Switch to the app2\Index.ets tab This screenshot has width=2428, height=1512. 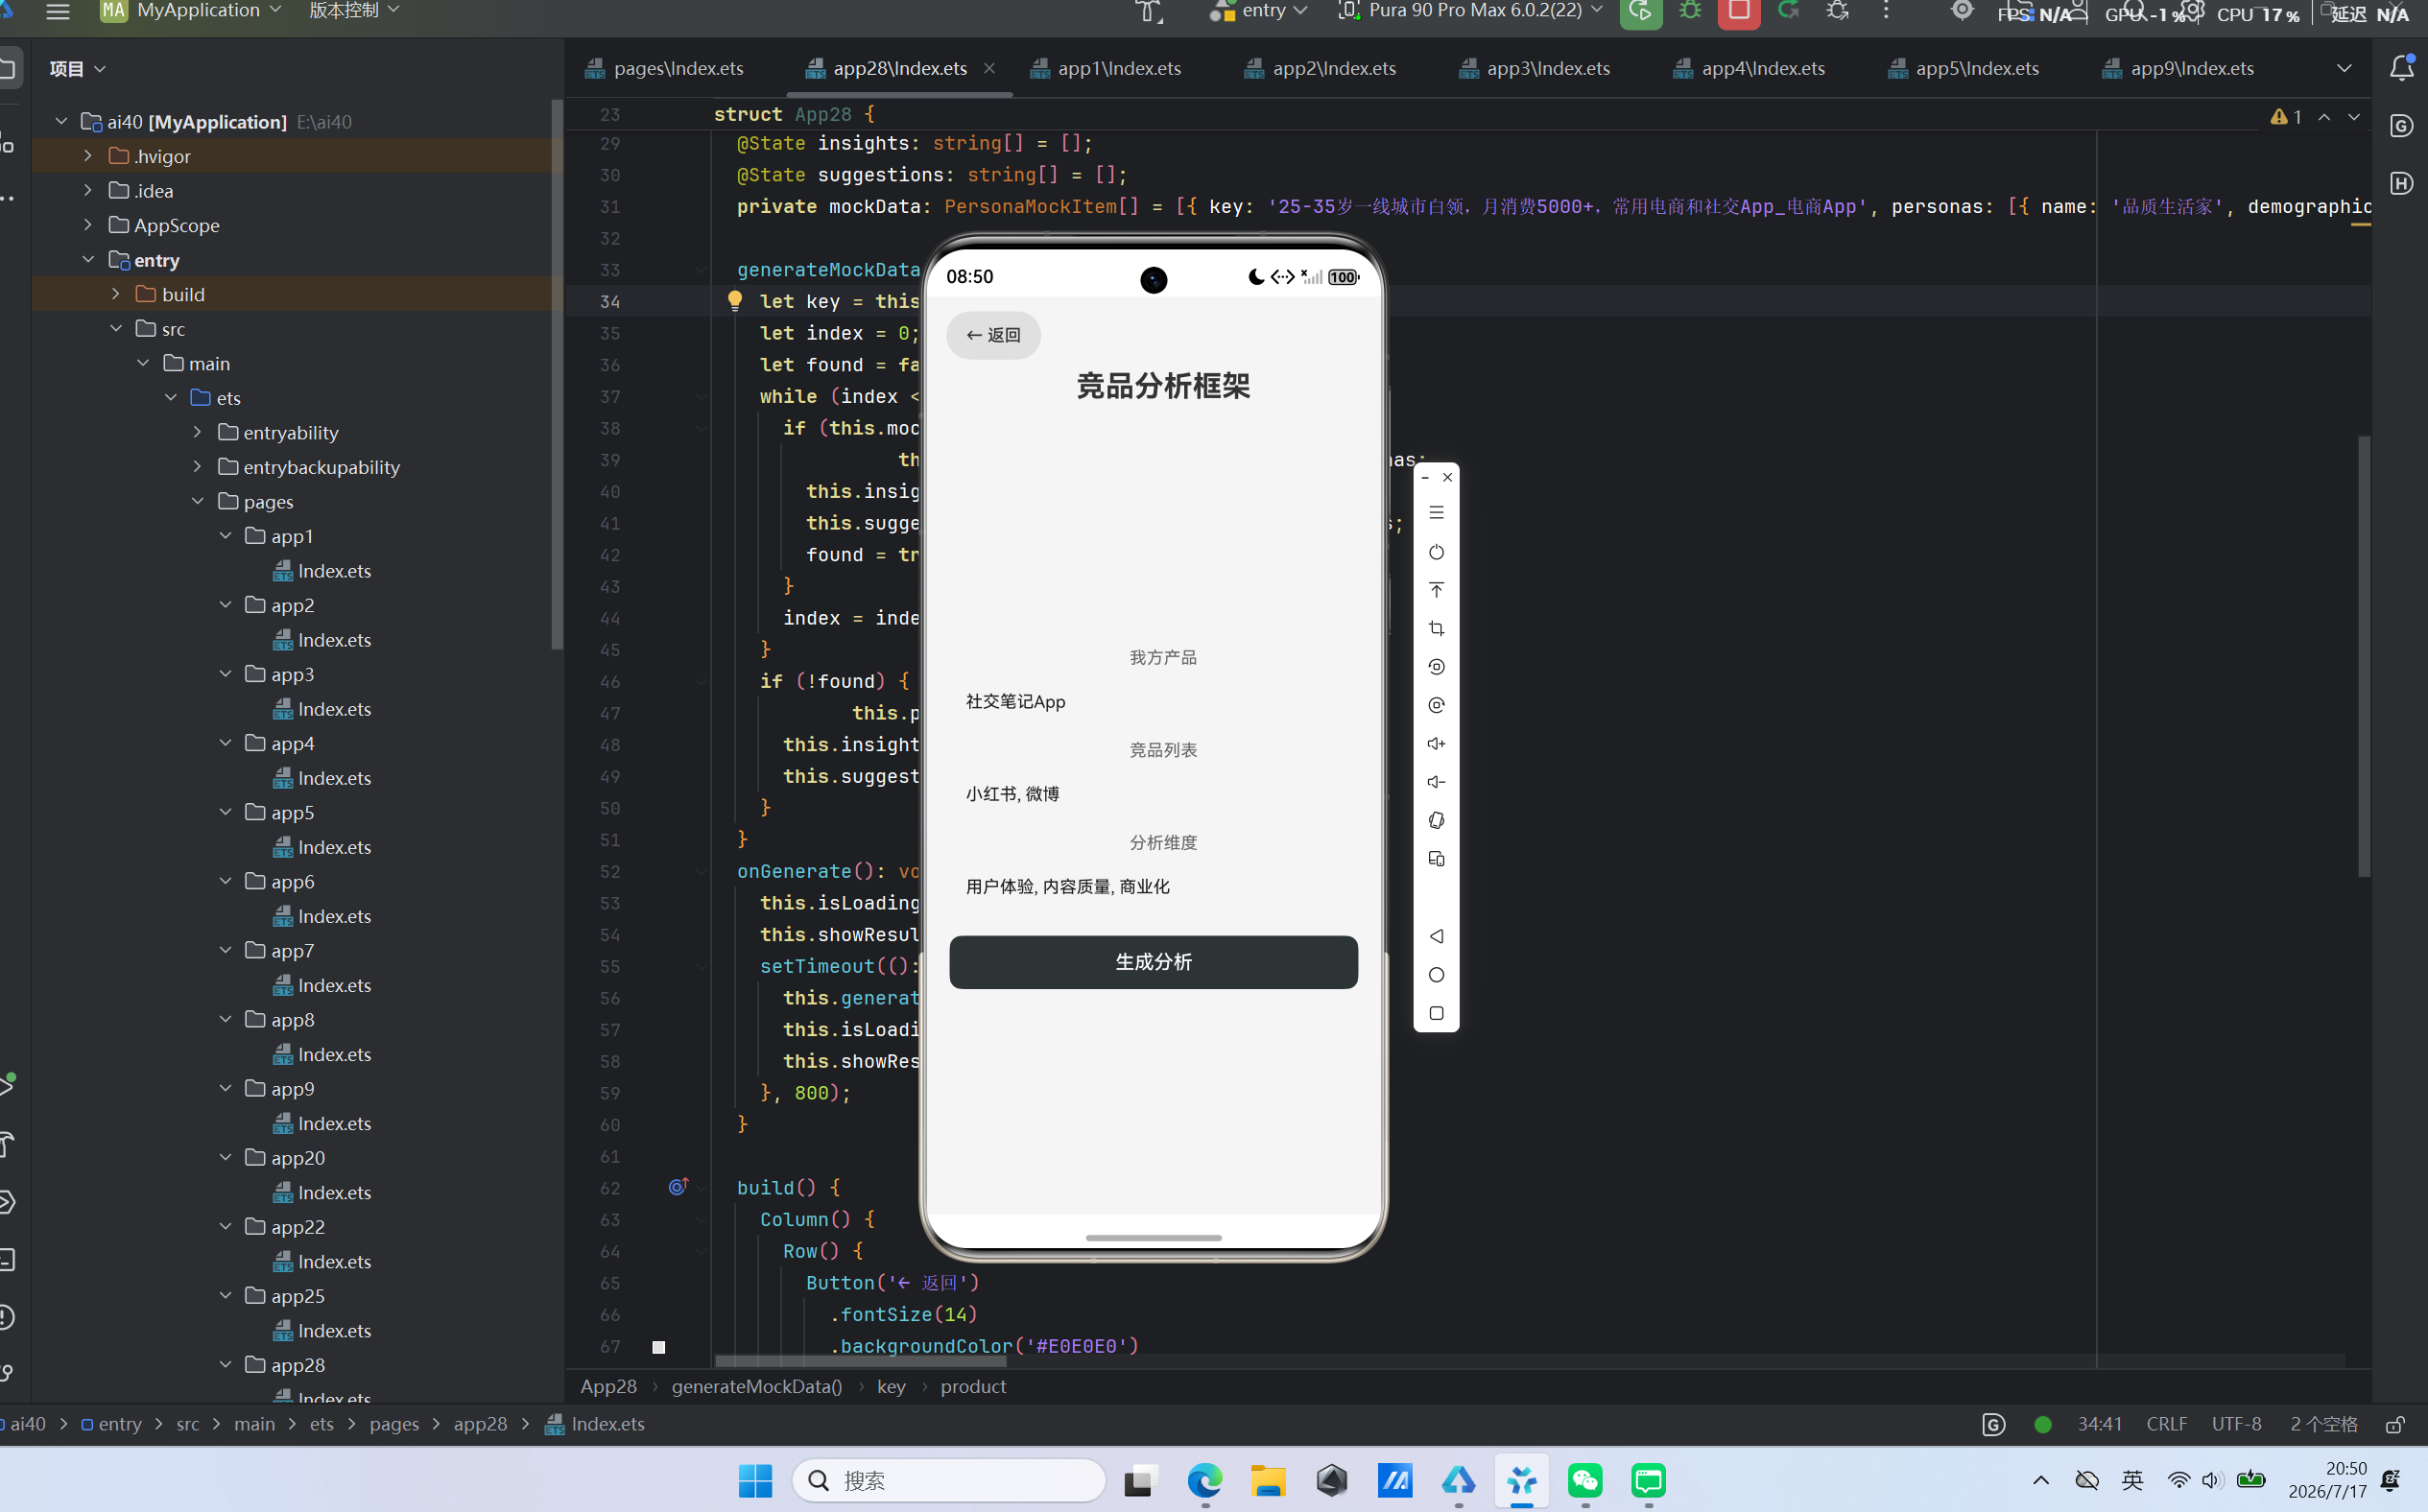click(x=1321, y=68)
